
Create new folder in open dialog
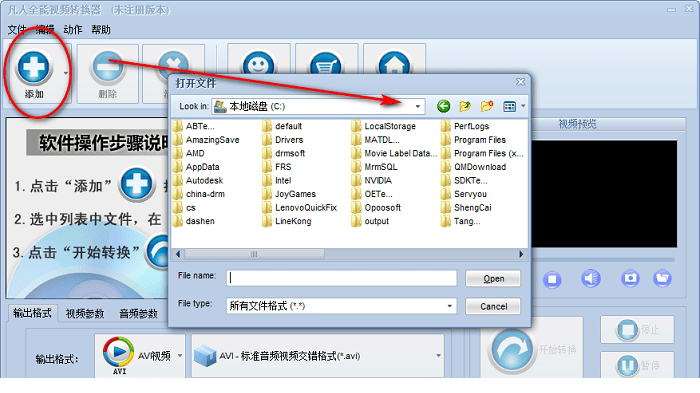pyautogui.click(x=487, y=106)
